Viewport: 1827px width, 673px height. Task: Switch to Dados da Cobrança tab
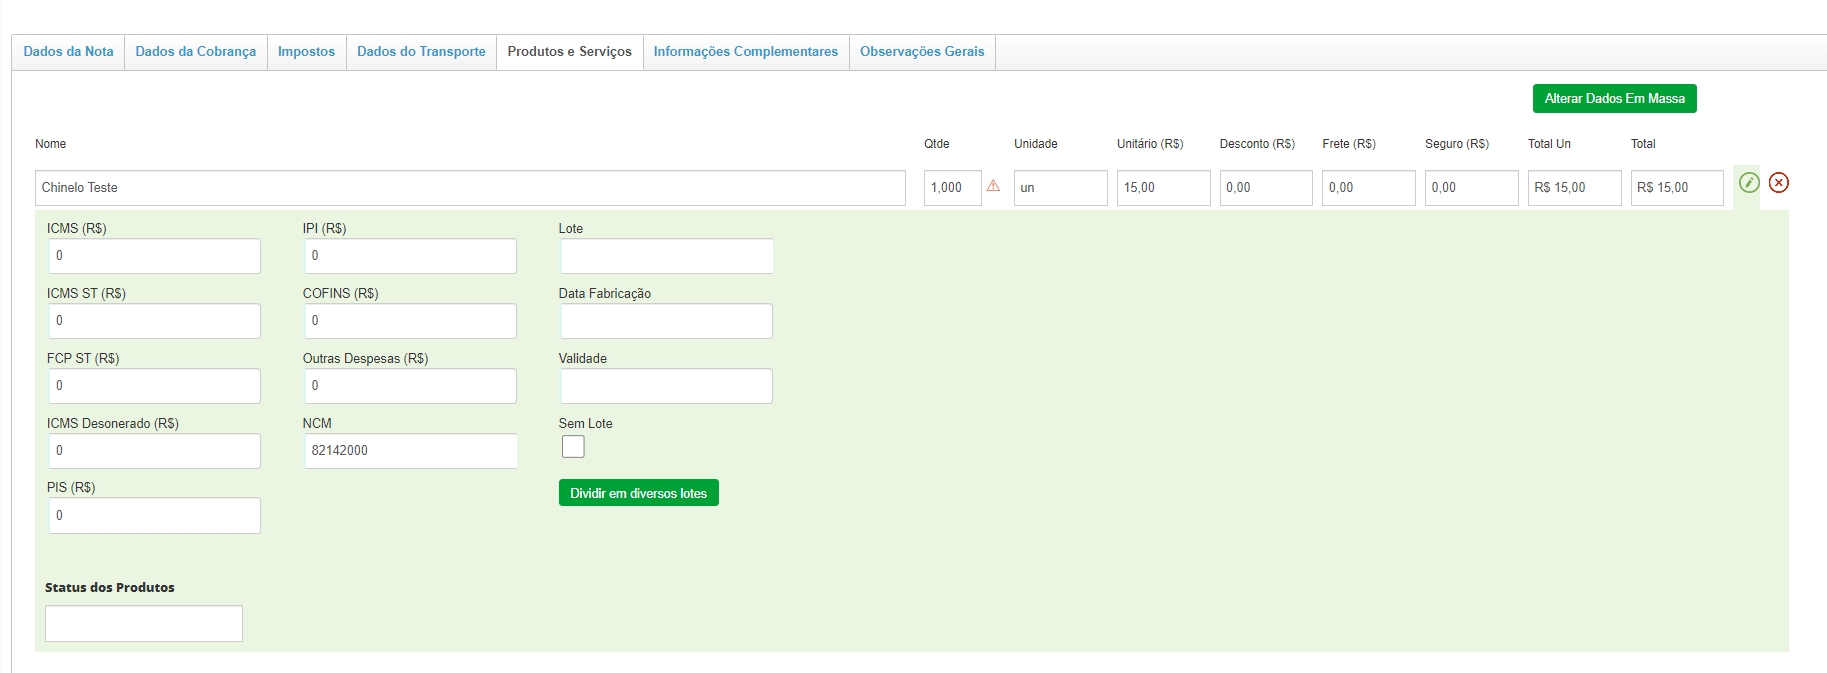click(195, 52)
